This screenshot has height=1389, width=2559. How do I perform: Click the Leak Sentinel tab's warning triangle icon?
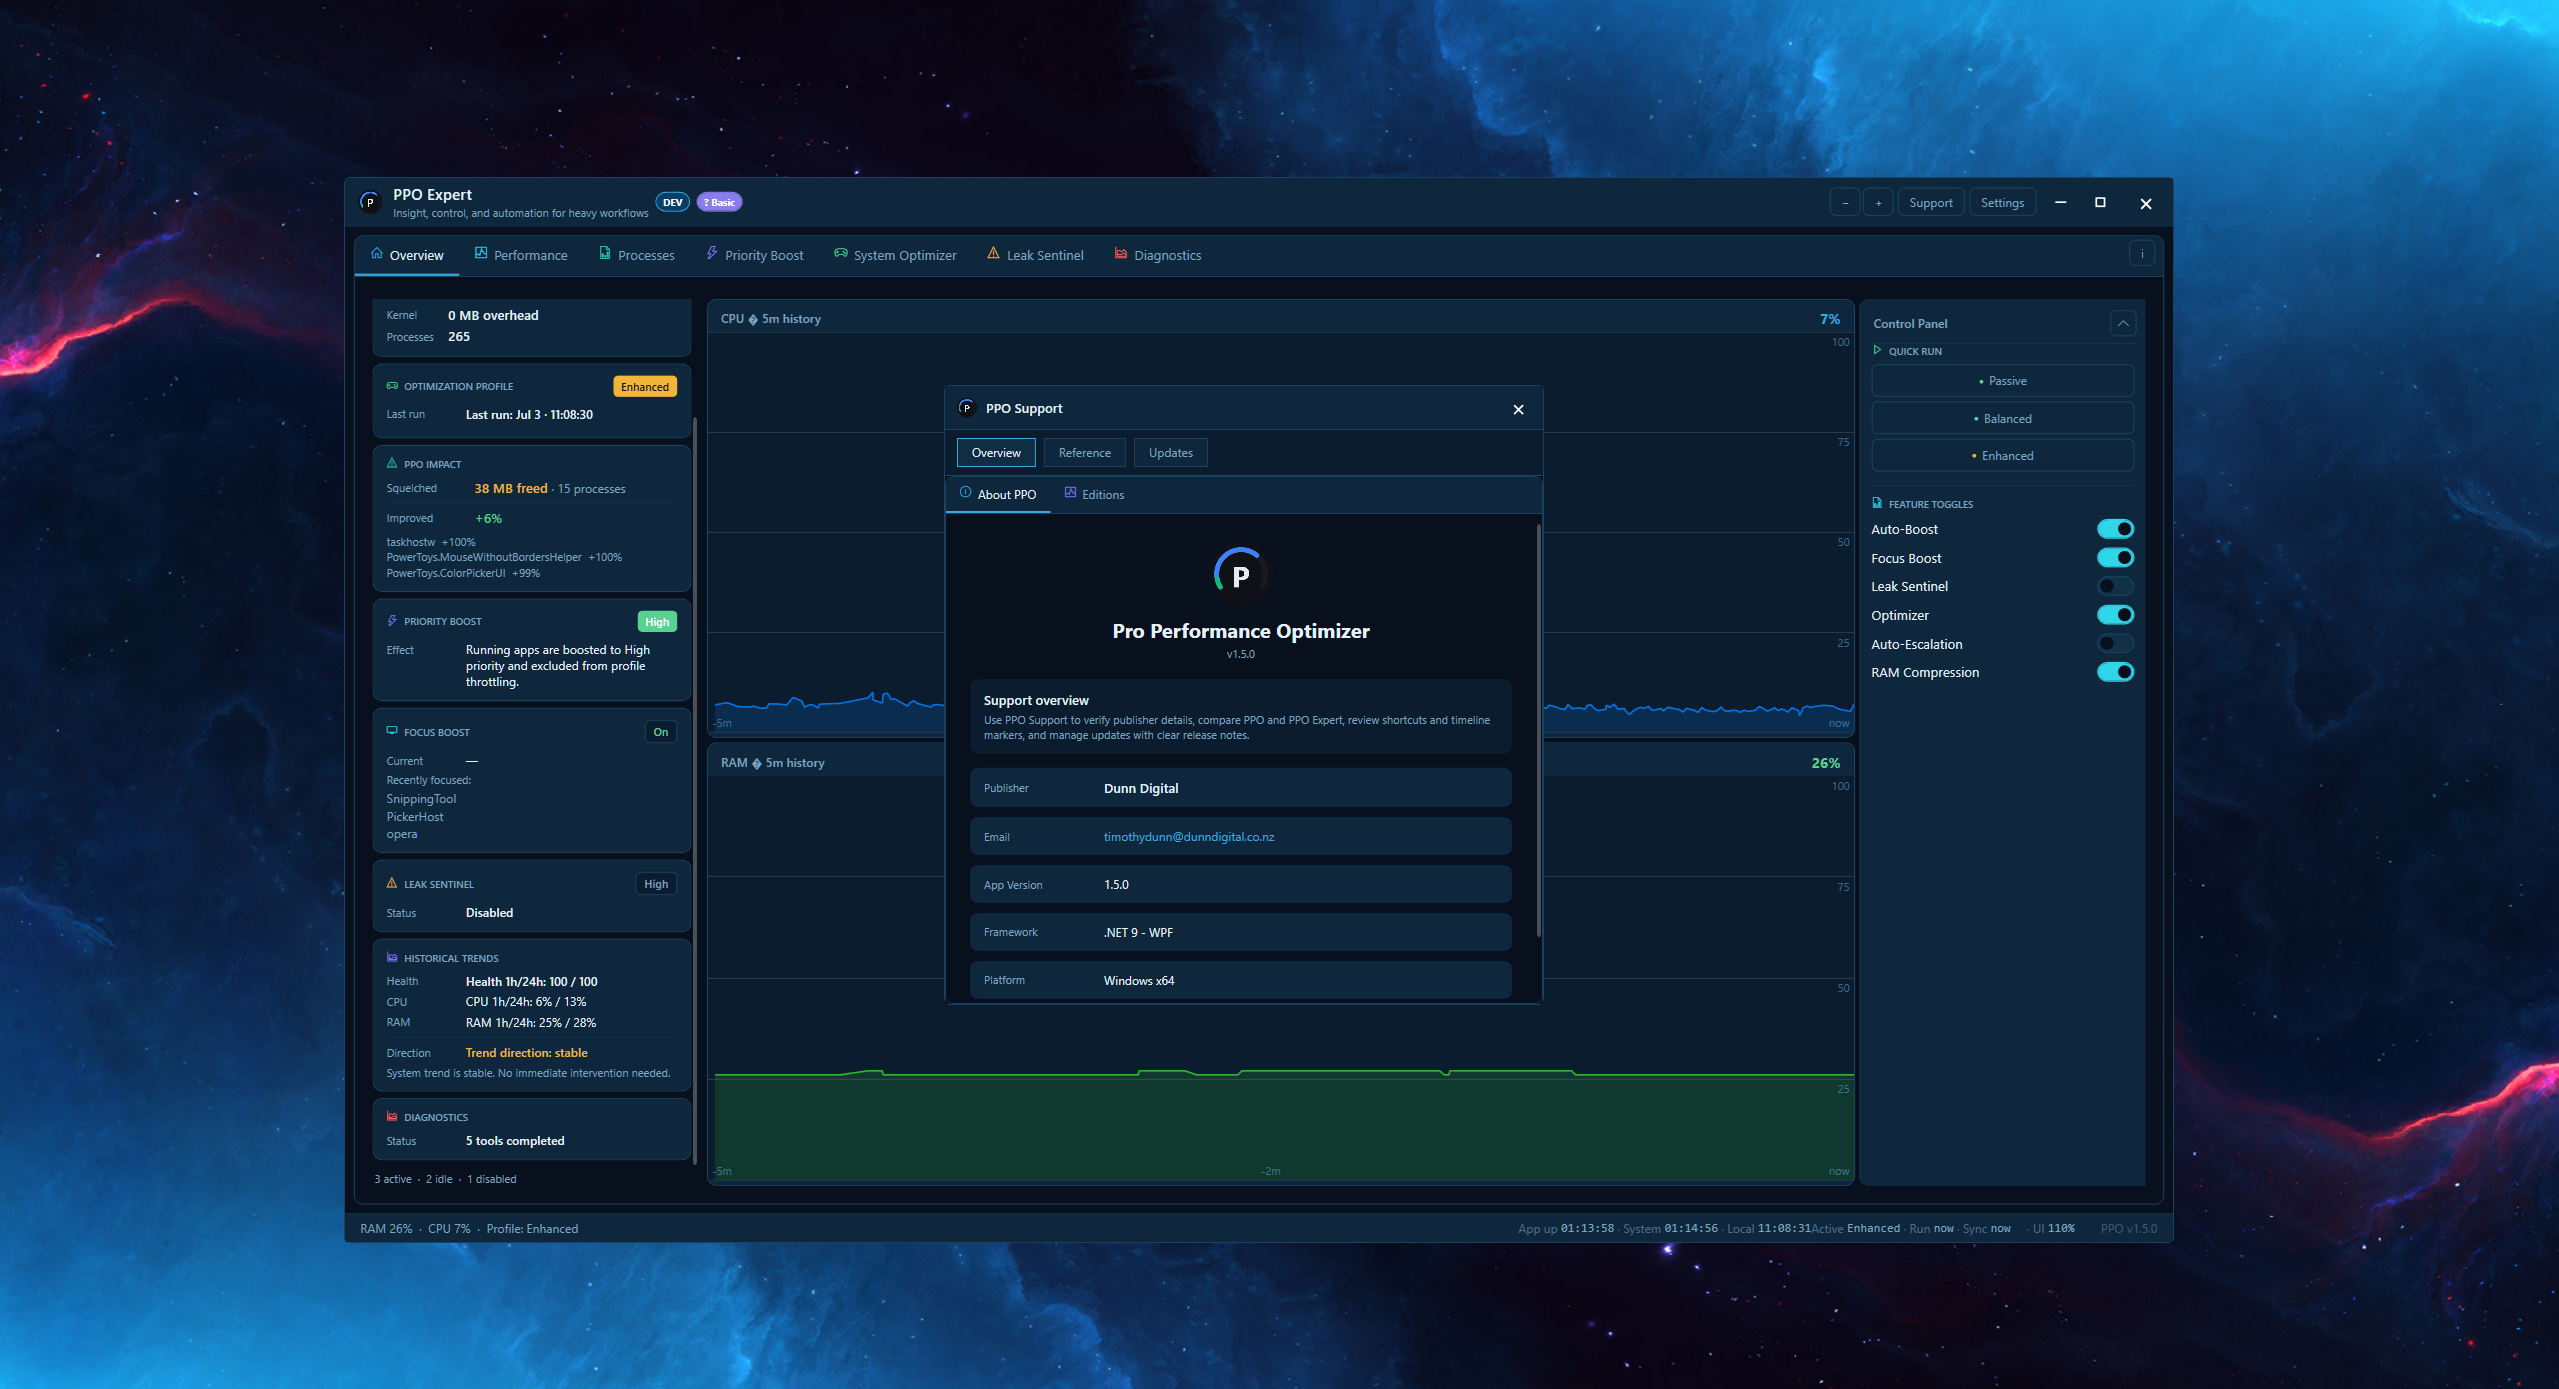[993, 254]
